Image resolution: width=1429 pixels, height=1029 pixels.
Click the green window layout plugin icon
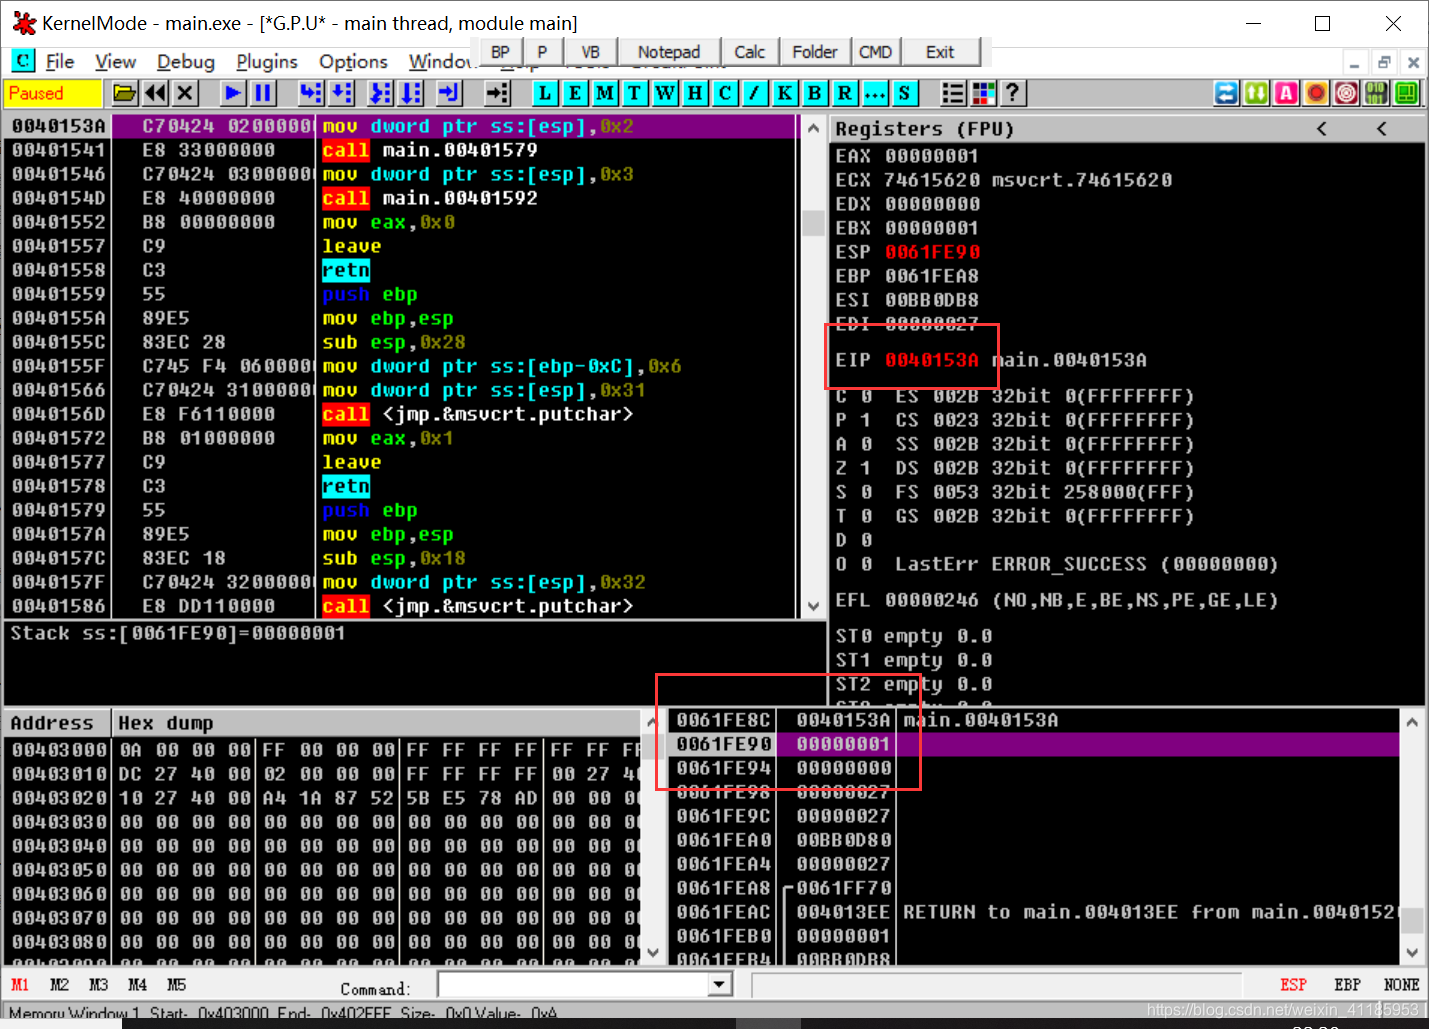1406,93
